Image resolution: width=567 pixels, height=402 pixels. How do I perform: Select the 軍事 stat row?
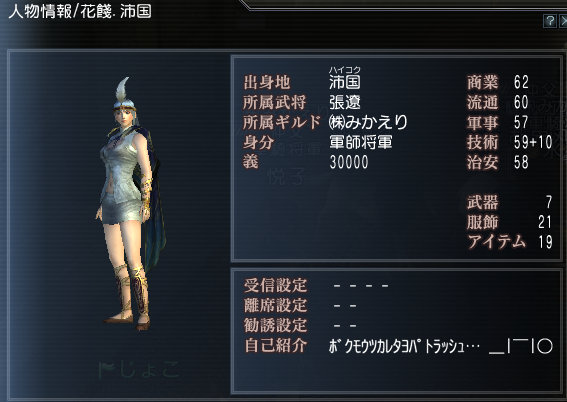[498, 123]
